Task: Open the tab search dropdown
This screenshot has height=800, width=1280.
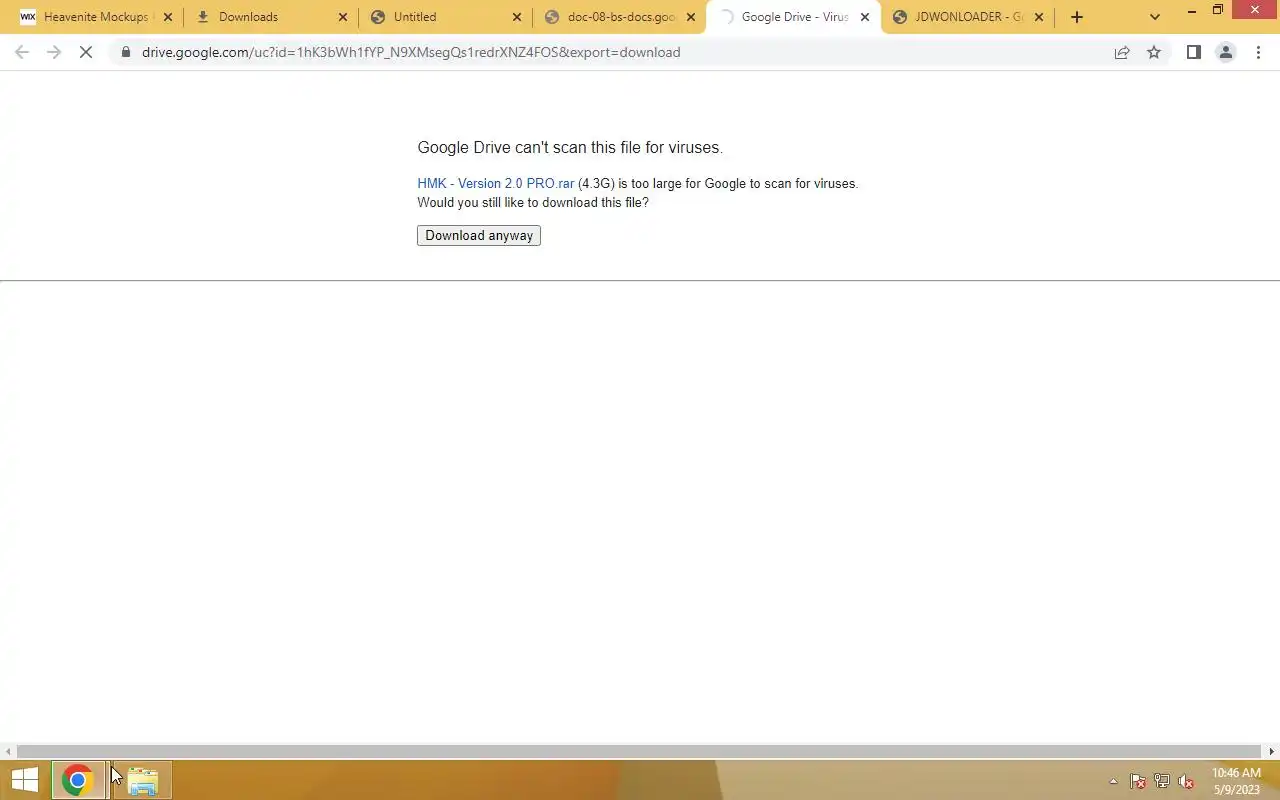Action: [1155, 17]
